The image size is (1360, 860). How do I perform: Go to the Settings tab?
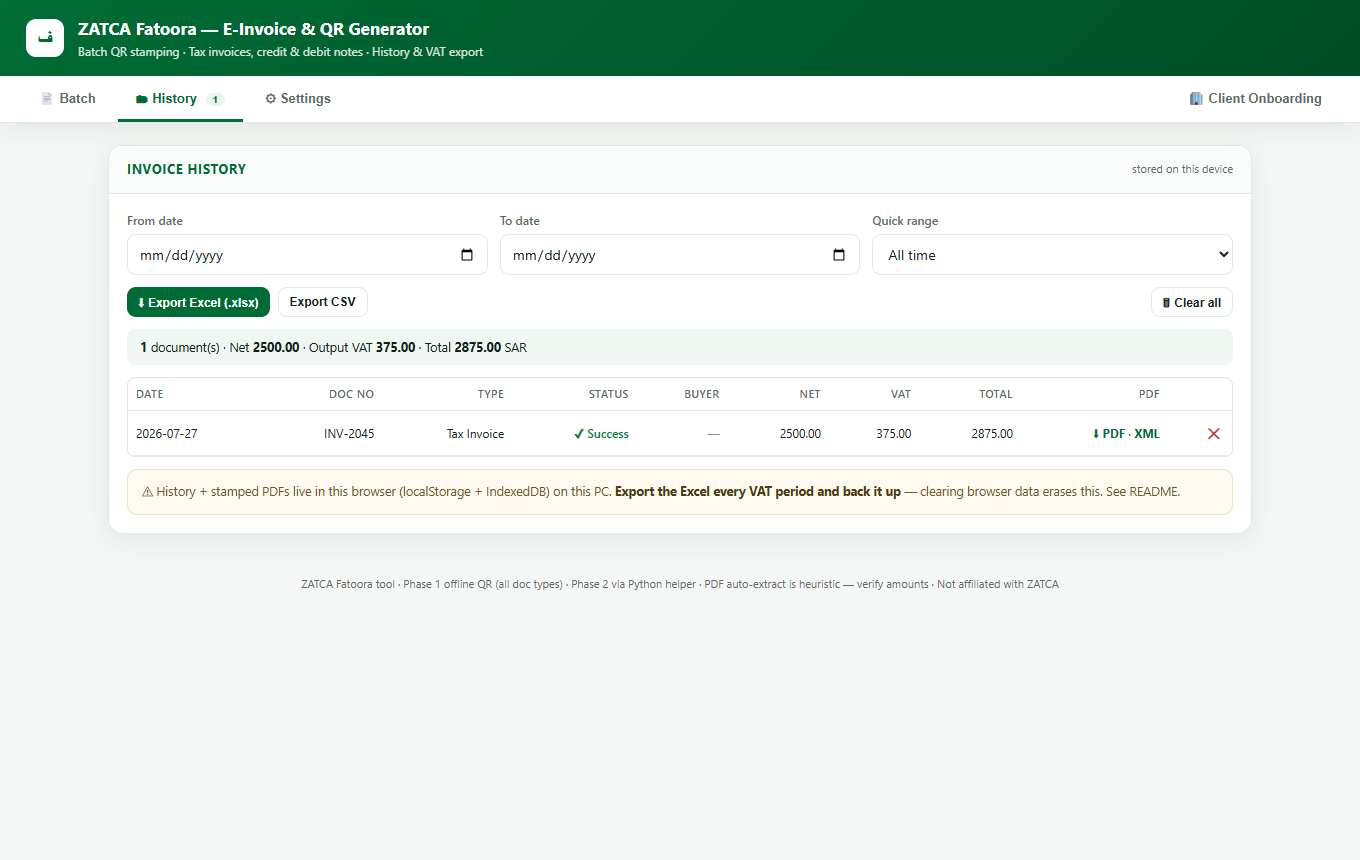click(x=298, y=99)
